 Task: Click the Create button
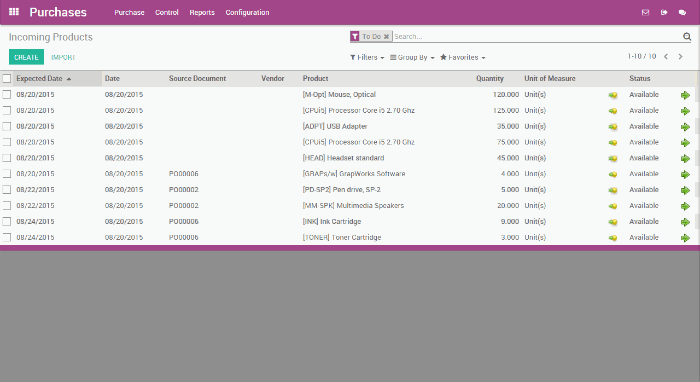[26, 57]
